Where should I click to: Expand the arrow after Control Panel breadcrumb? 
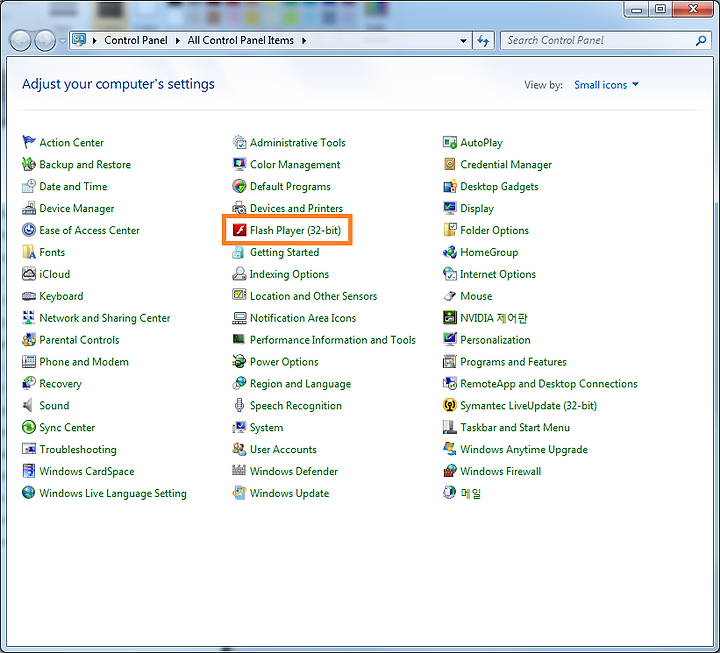coord(178,40)
